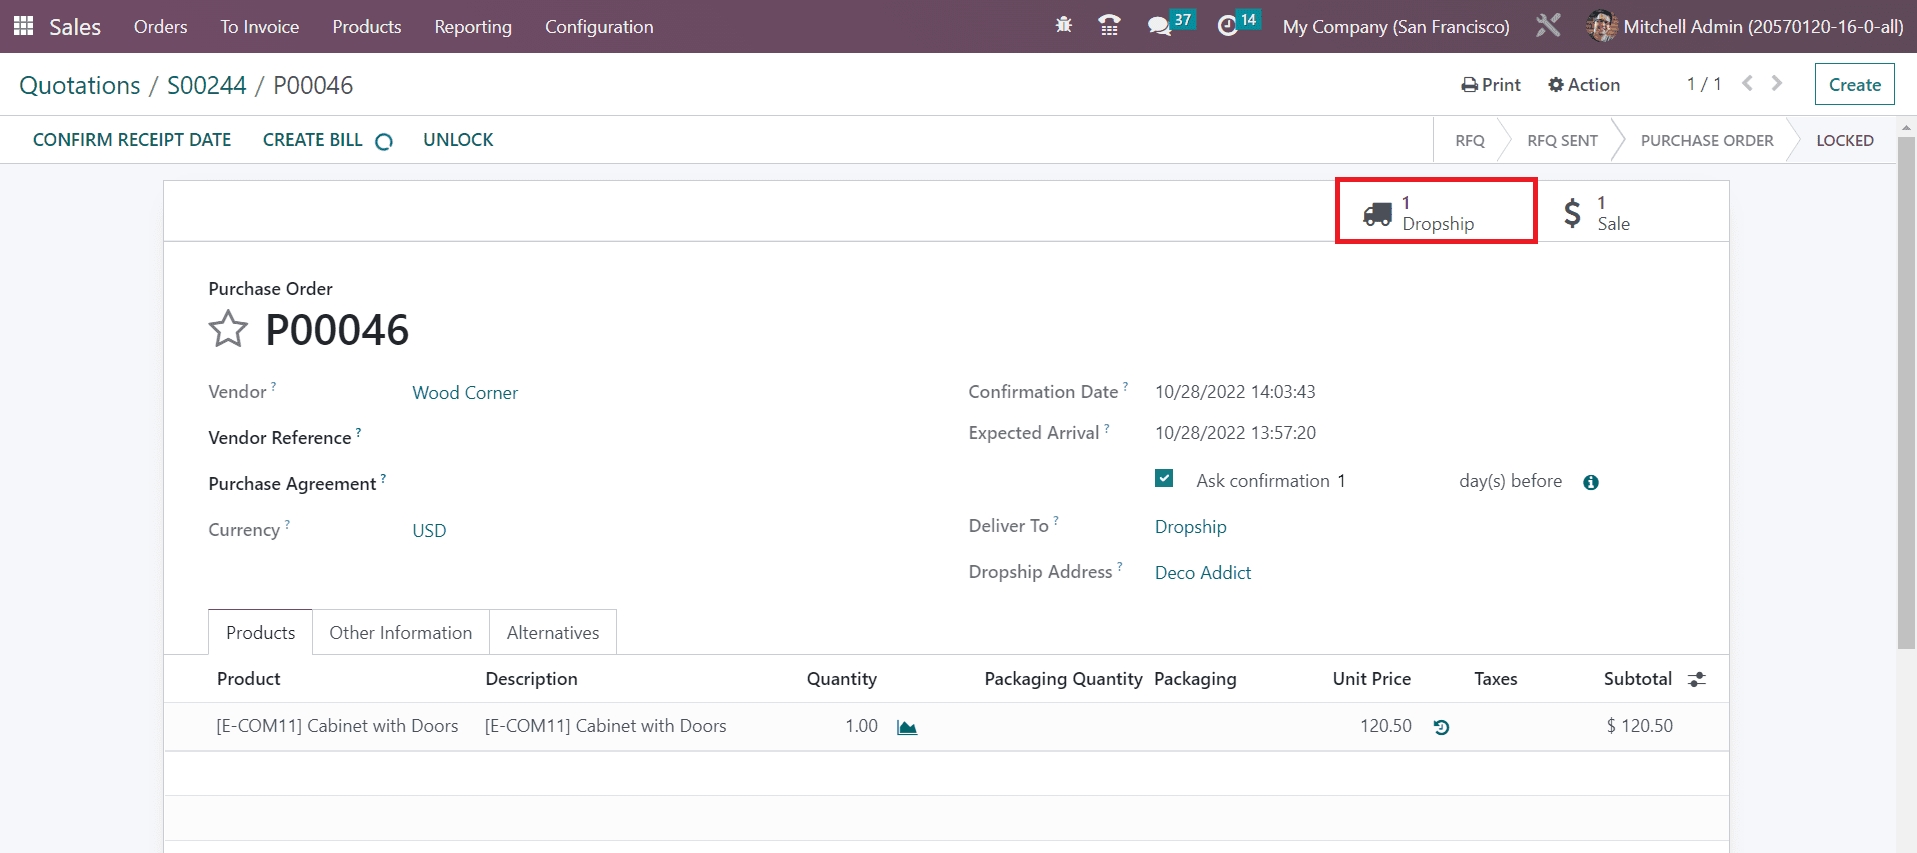Expand the Print dropdown

(1491, 85)
